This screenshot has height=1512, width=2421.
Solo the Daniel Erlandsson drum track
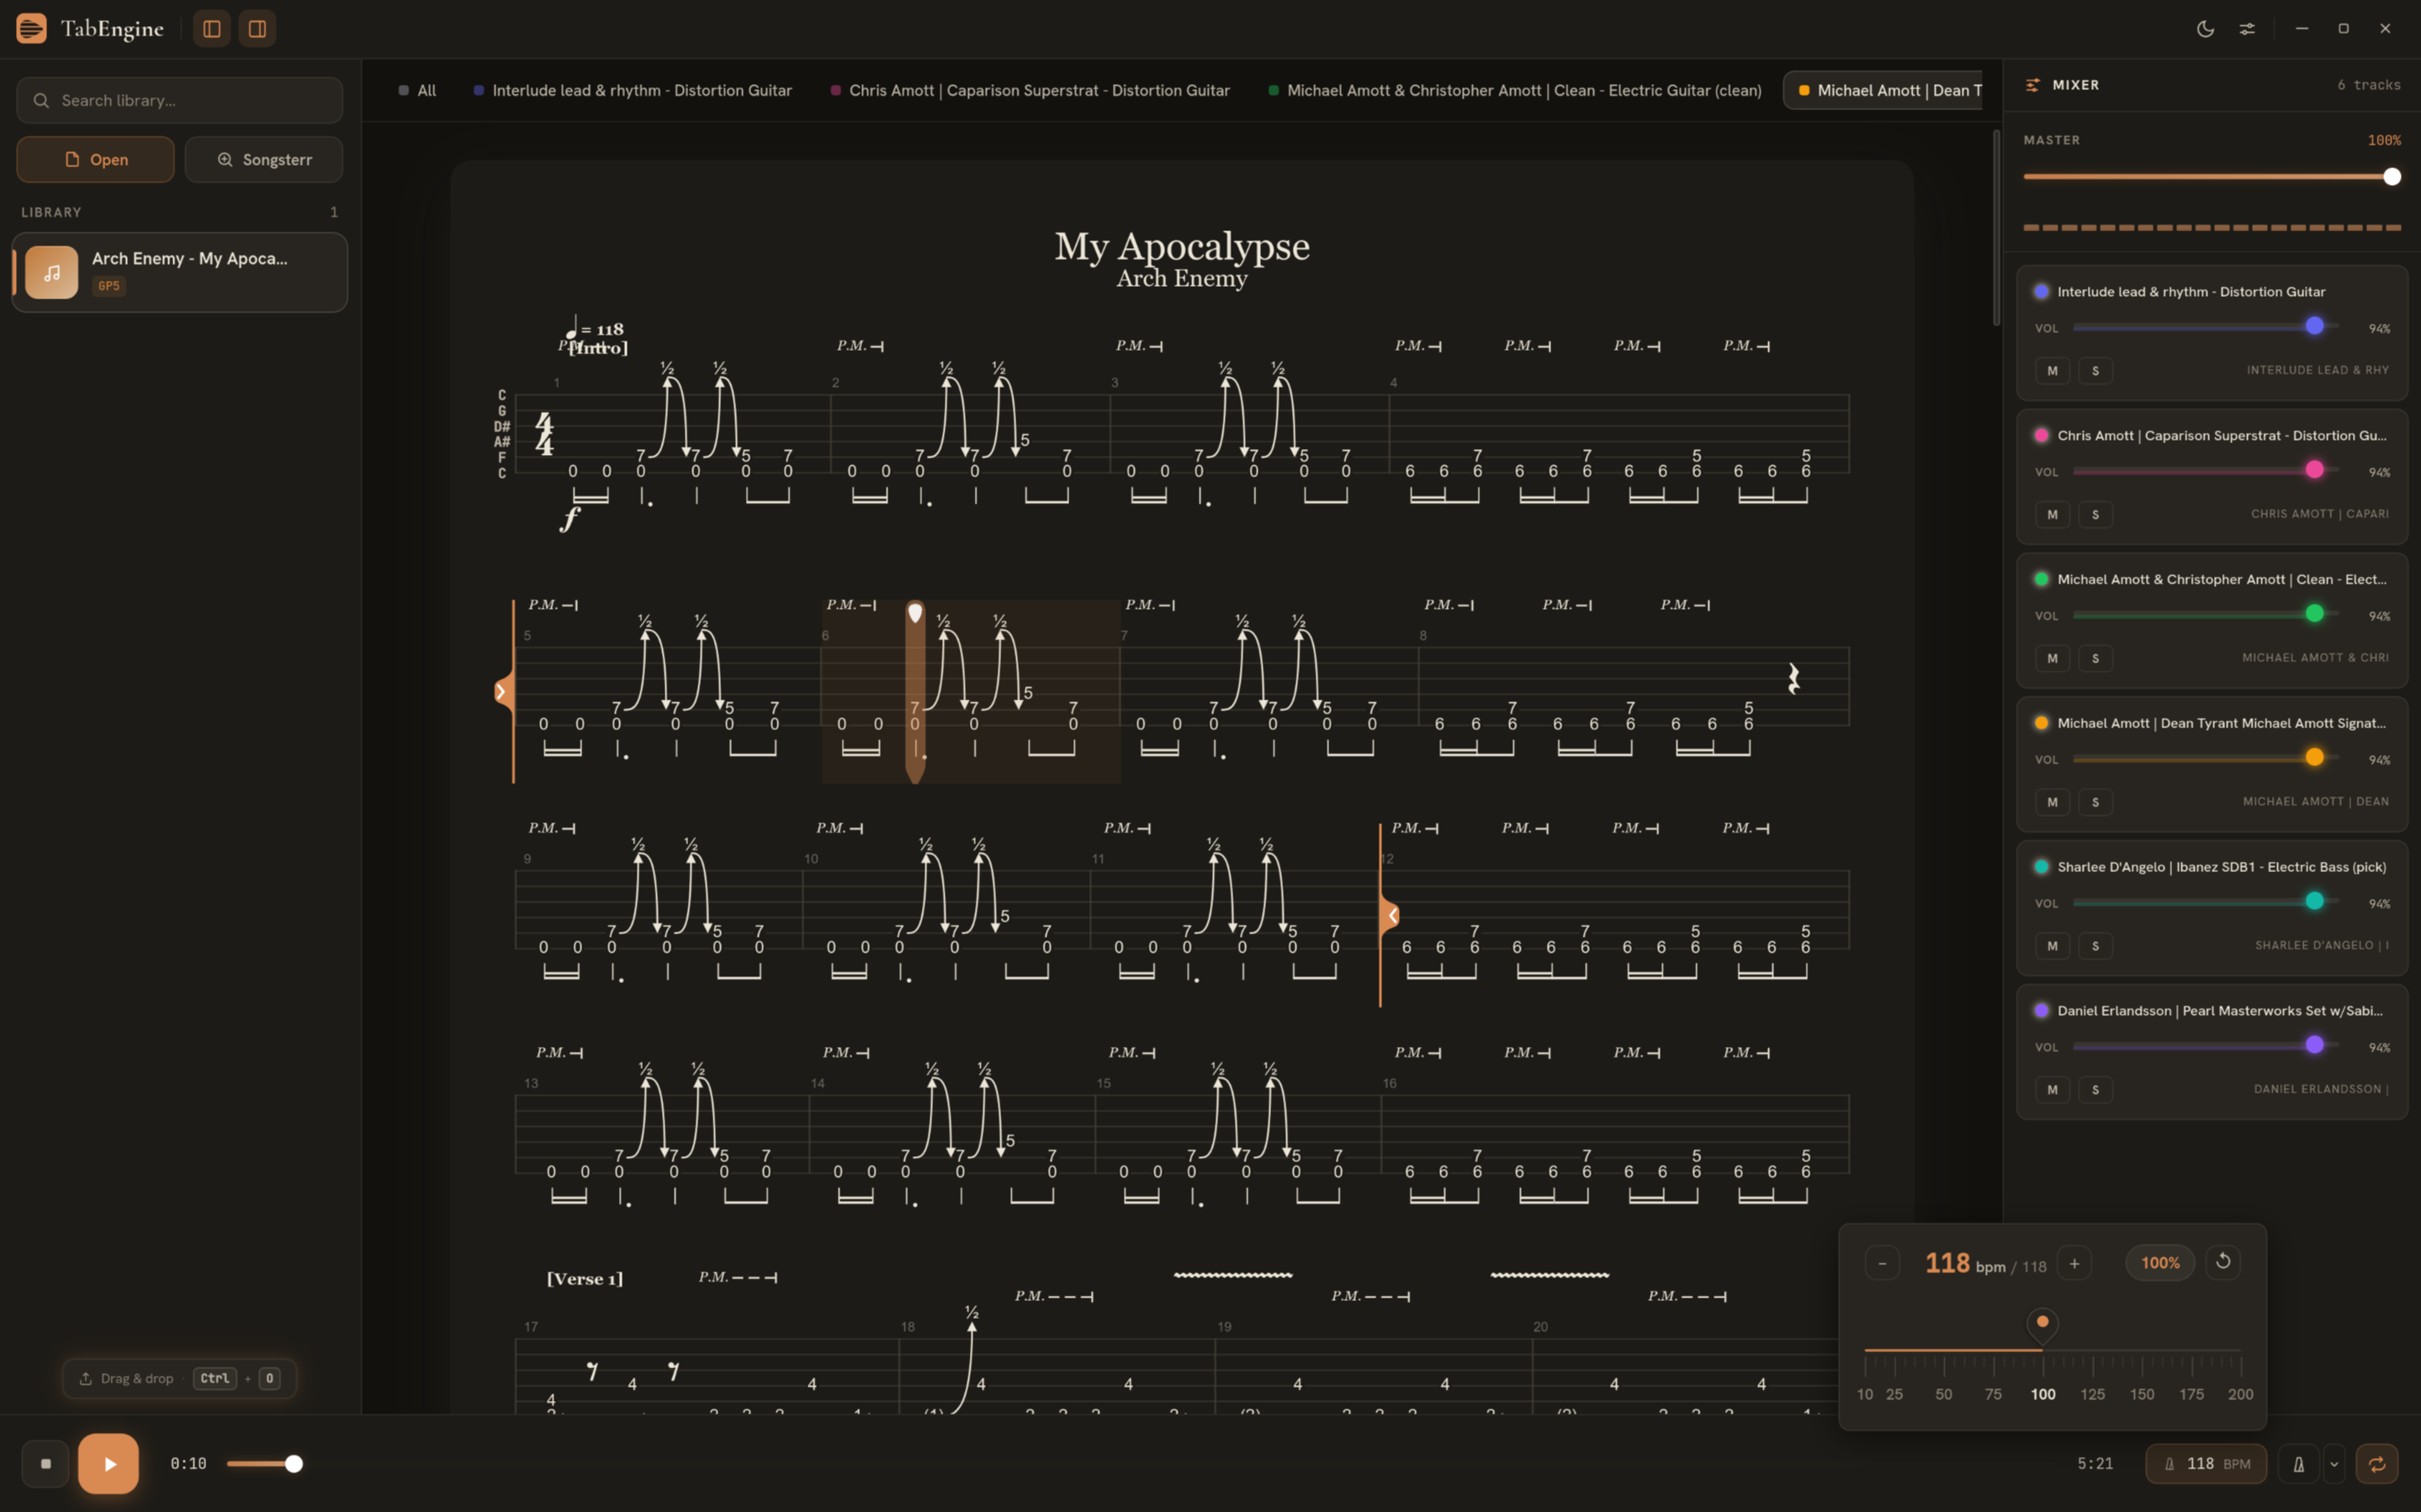click(x=2095, y=1090)
